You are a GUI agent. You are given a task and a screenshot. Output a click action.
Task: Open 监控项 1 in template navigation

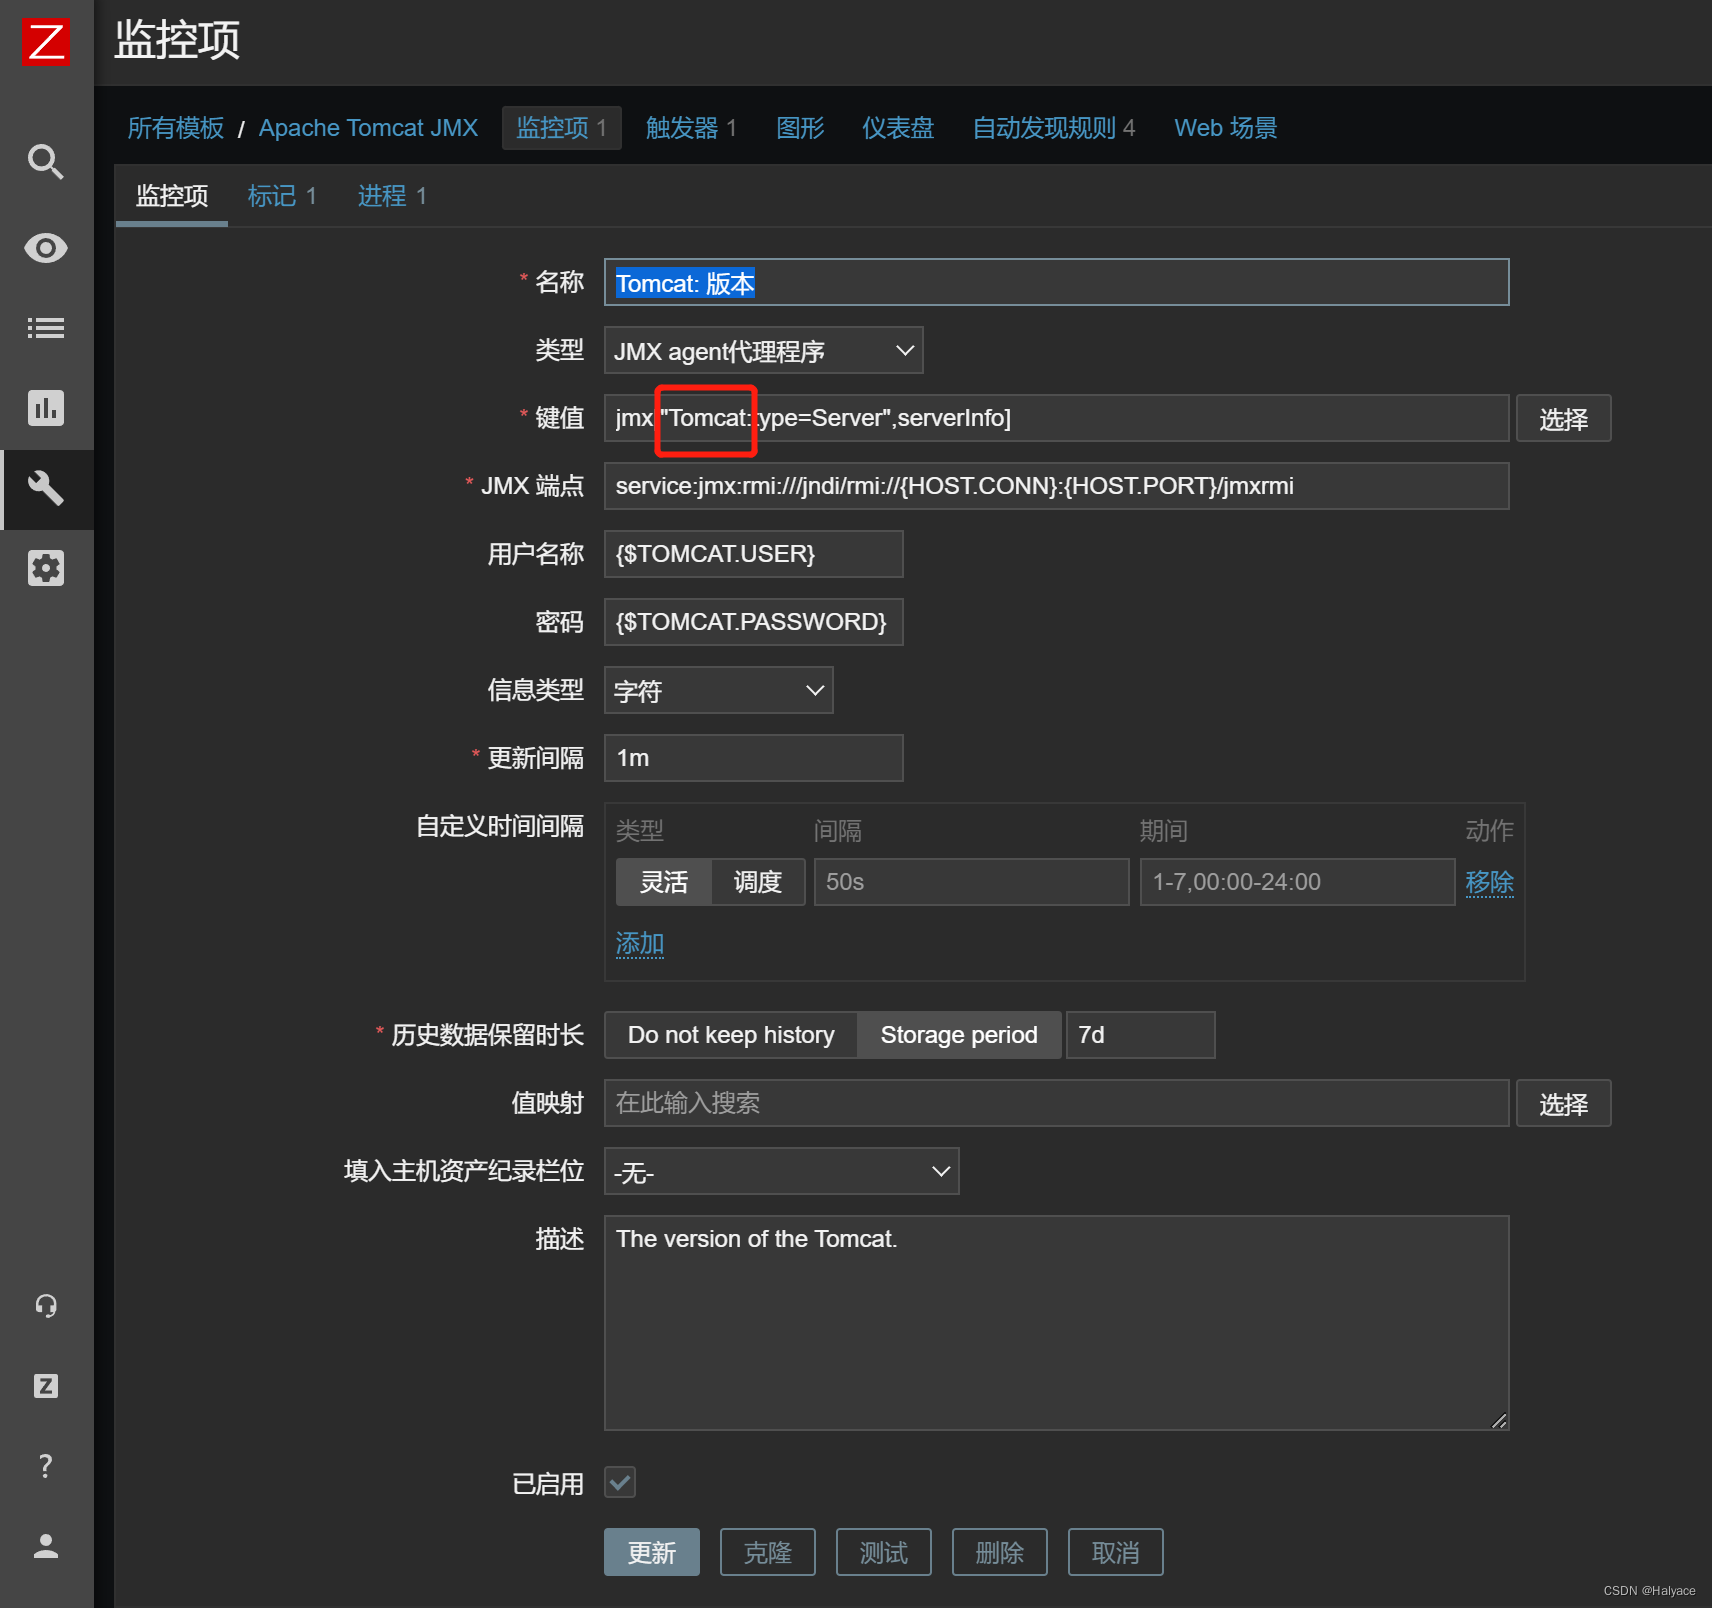pos(562,128)
